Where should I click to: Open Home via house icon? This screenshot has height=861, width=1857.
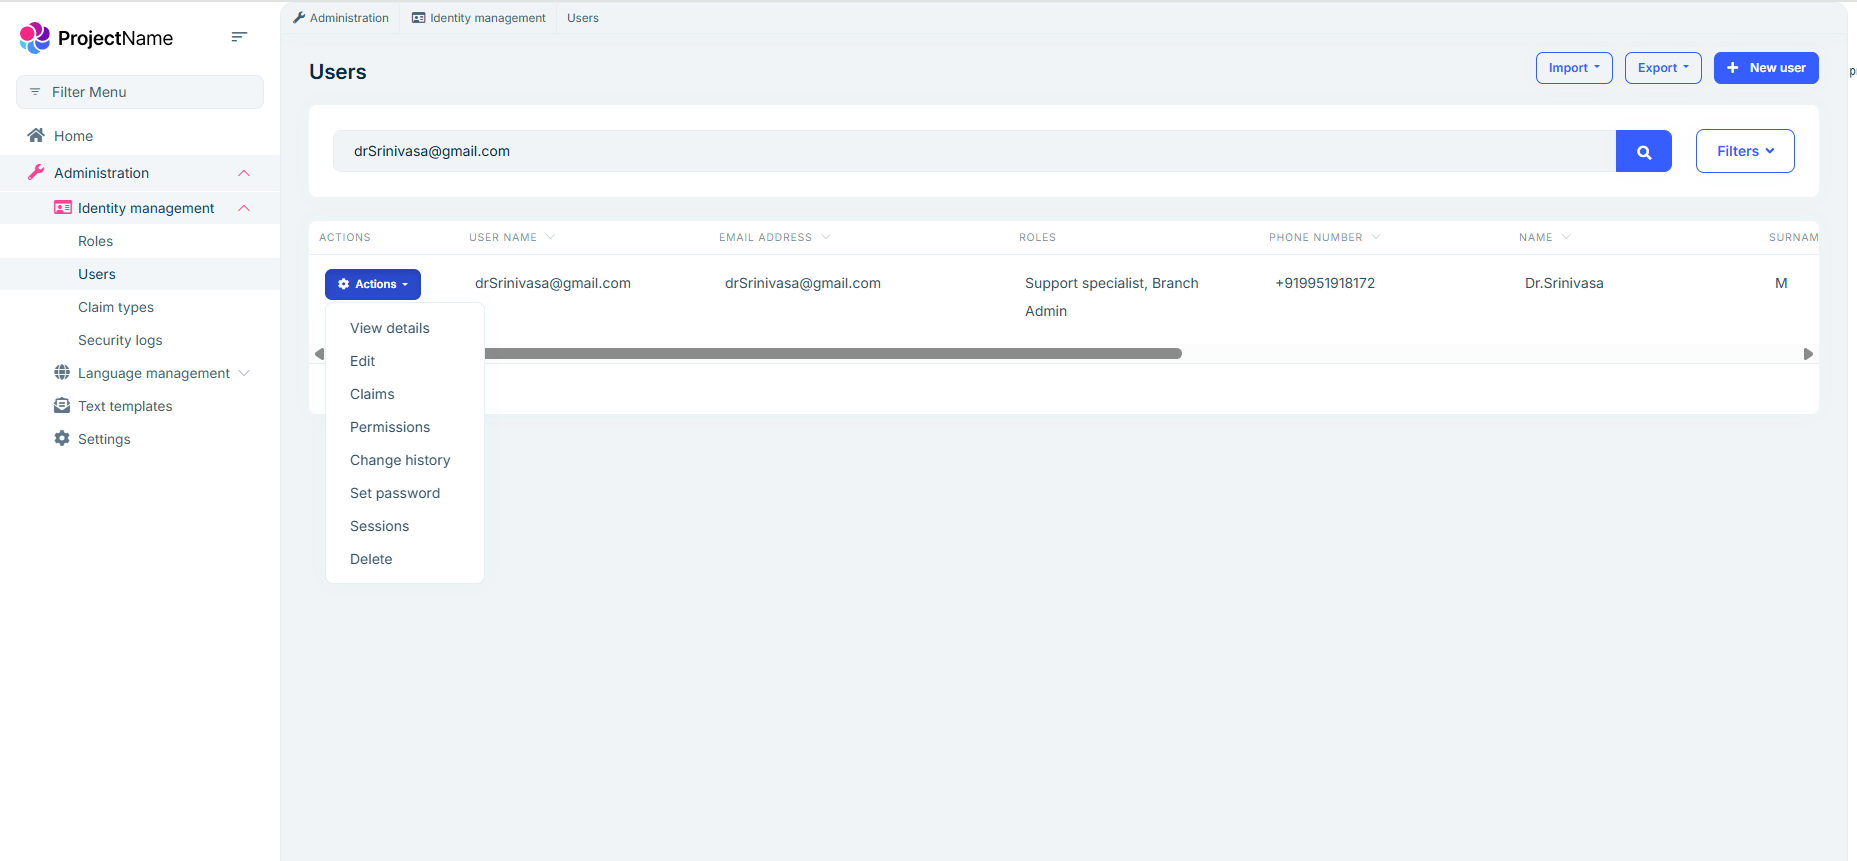(36, 136)
